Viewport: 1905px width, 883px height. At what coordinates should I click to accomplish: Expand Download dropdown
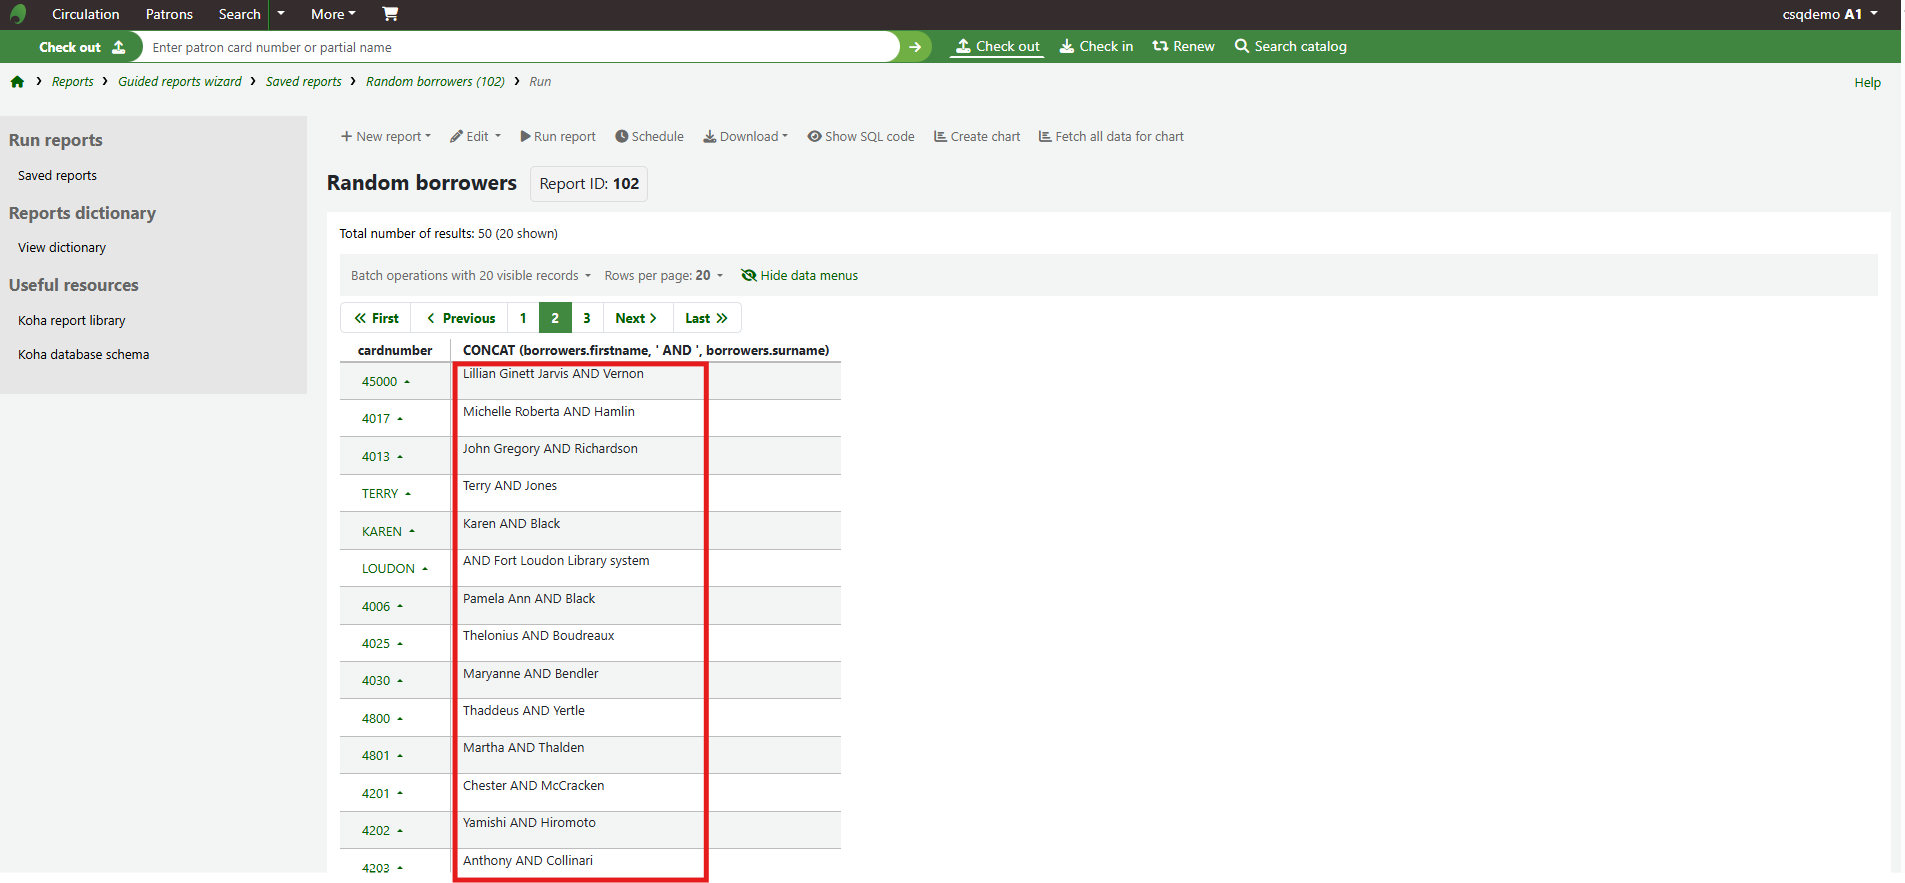point(745,137)
